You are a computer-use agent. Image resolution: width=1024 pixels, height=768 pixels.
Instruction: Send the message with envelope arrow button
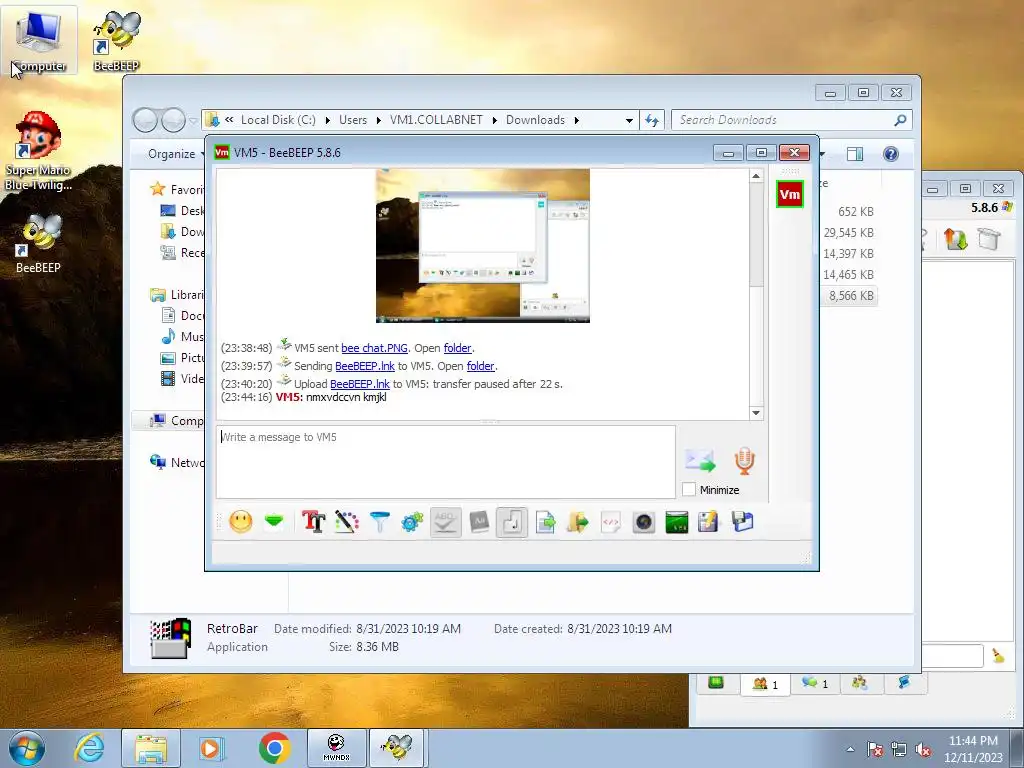(701, 460)
